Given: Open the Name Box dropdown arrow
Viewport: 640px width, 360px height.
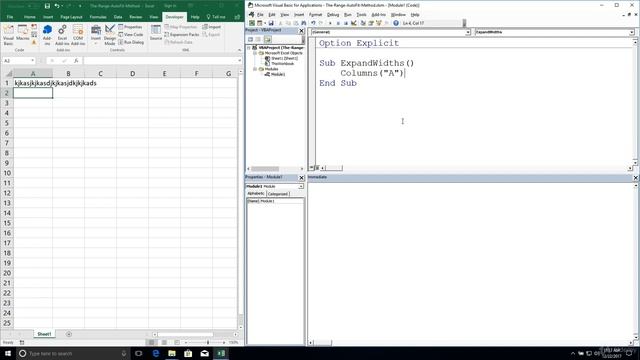Looking at the screenshot, I should click(33, 61).
